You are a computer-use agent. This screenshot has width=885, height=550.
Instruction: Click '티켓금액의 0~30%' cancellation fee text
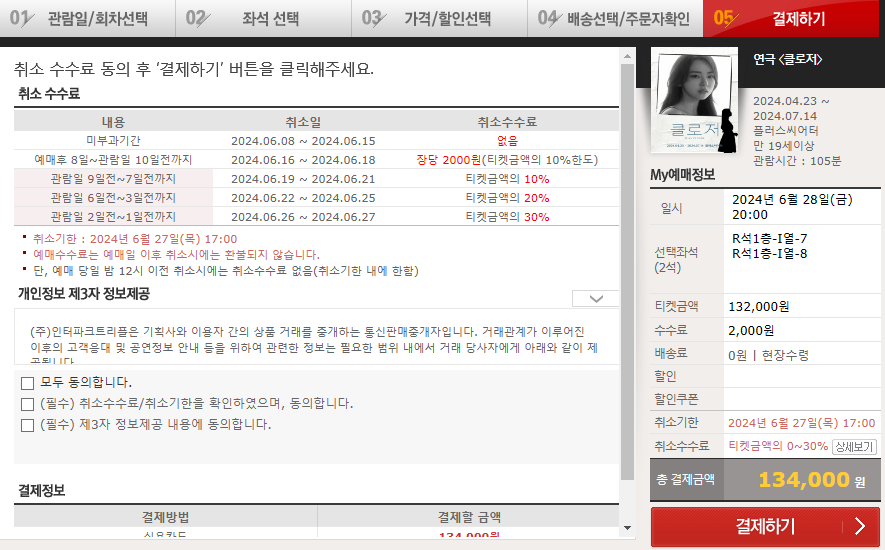click(778, 446)
